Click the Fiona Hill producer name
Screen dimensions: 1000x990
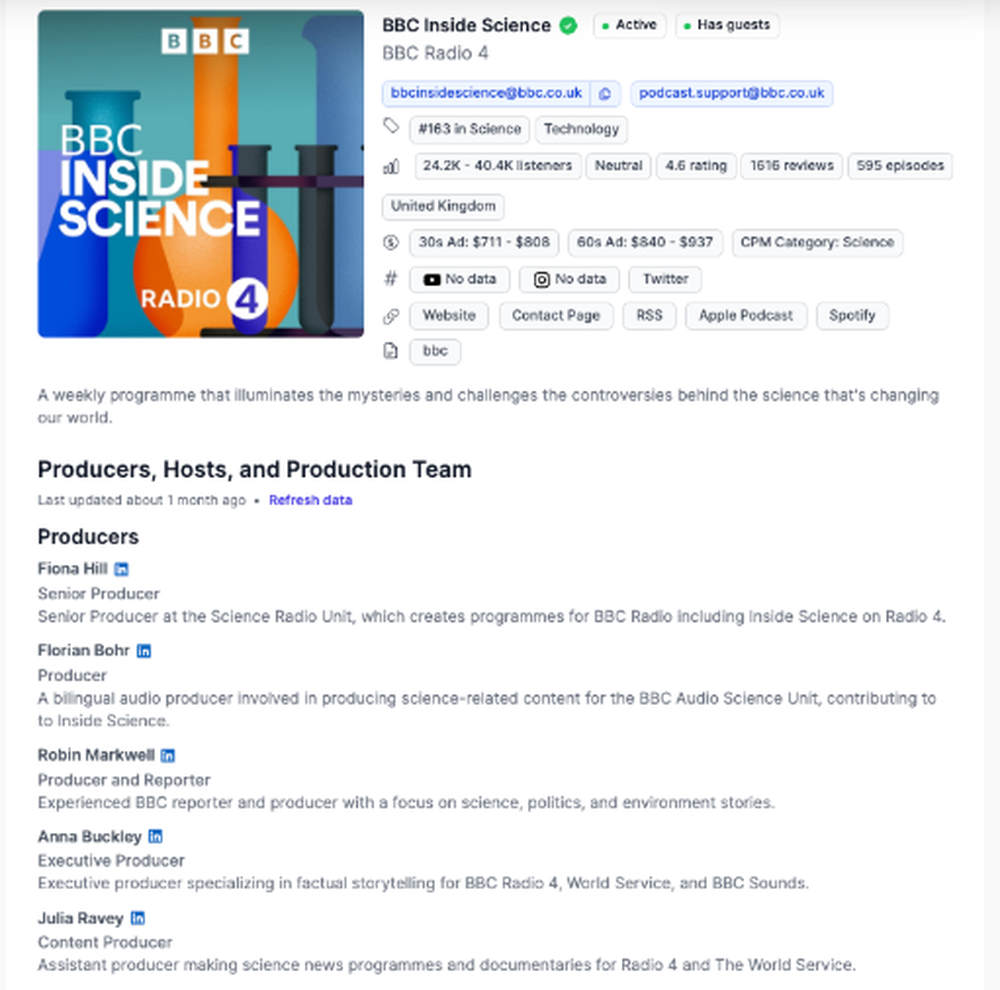click(x=73, y=569)
